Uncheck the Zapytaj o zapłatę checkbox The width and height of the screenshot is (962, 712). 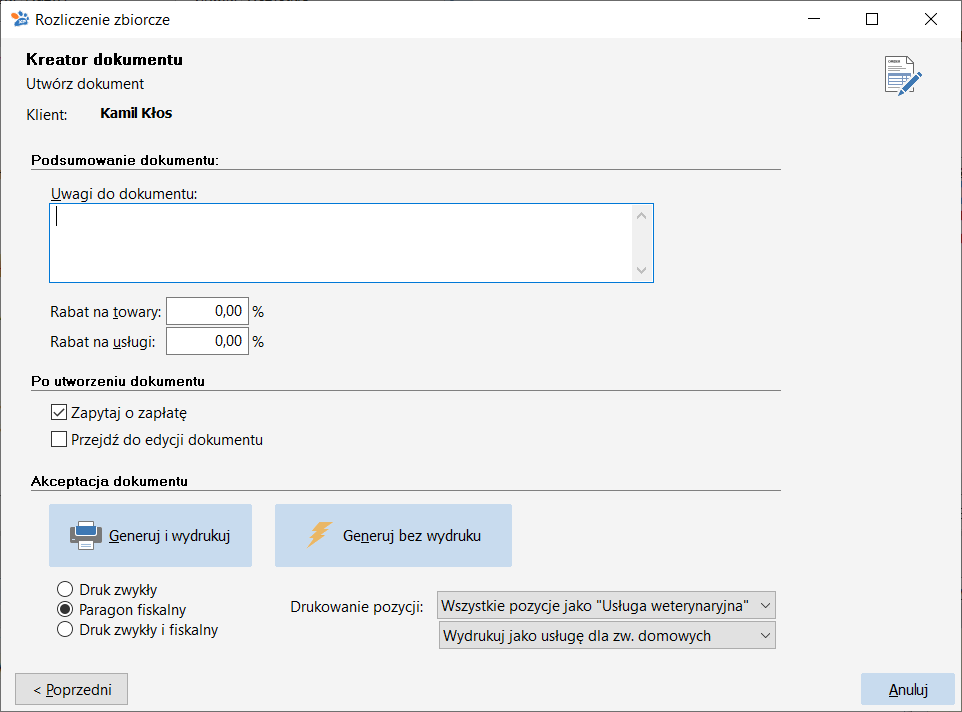point(59,412)
